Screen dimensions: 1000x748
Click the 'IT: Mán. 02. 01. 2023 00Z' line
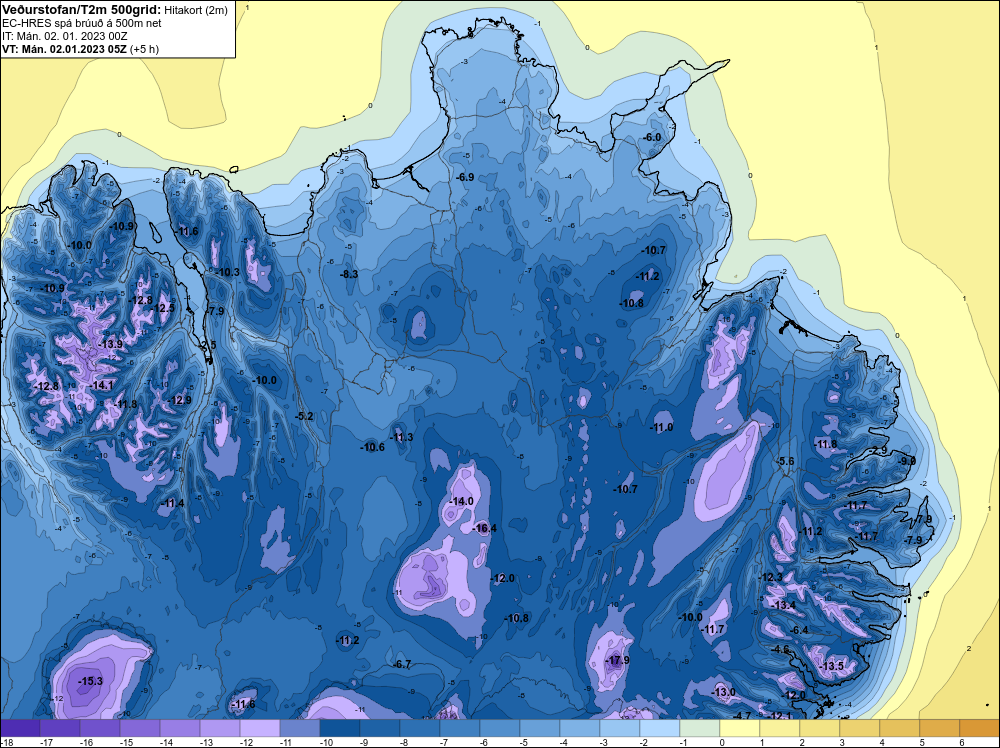click(x=64, y=36)
